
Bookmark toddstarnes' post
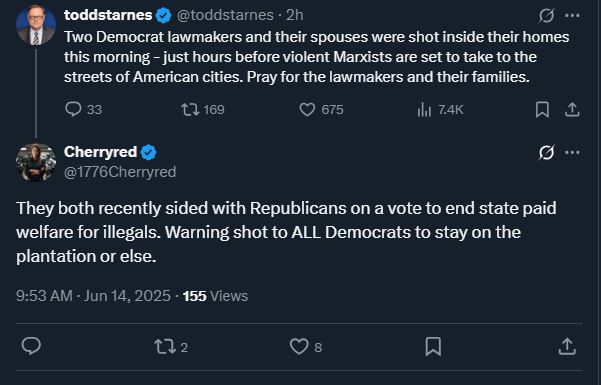click(542, 110)
